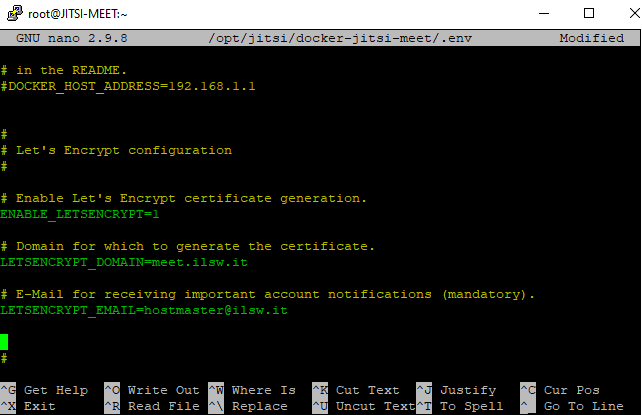Image resolution: width=642 pixels, height=415 pixels.
Task: Click the ^R Read File shortcut
Action: [x=152, y=406]
